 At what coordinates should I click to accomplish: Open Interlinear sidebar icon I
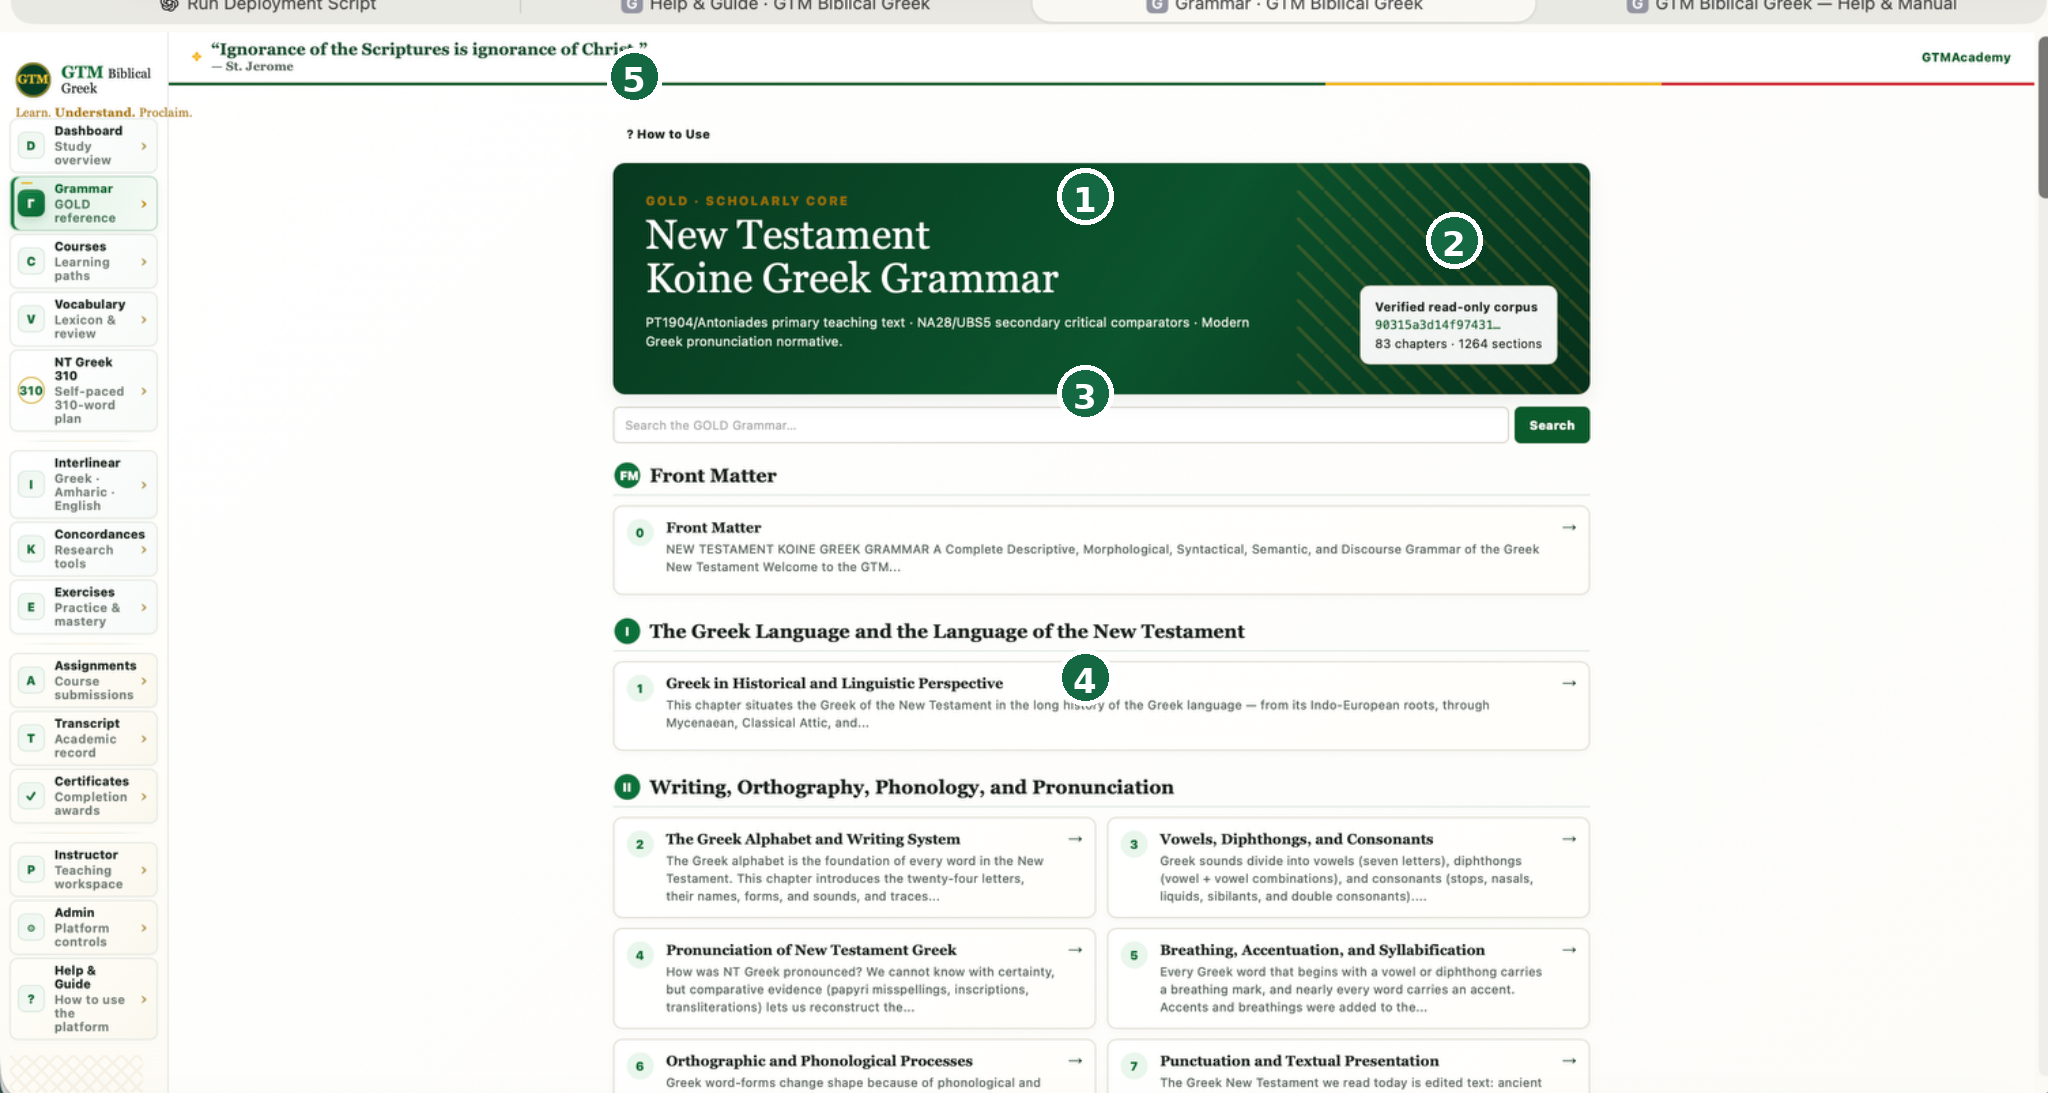31,485
